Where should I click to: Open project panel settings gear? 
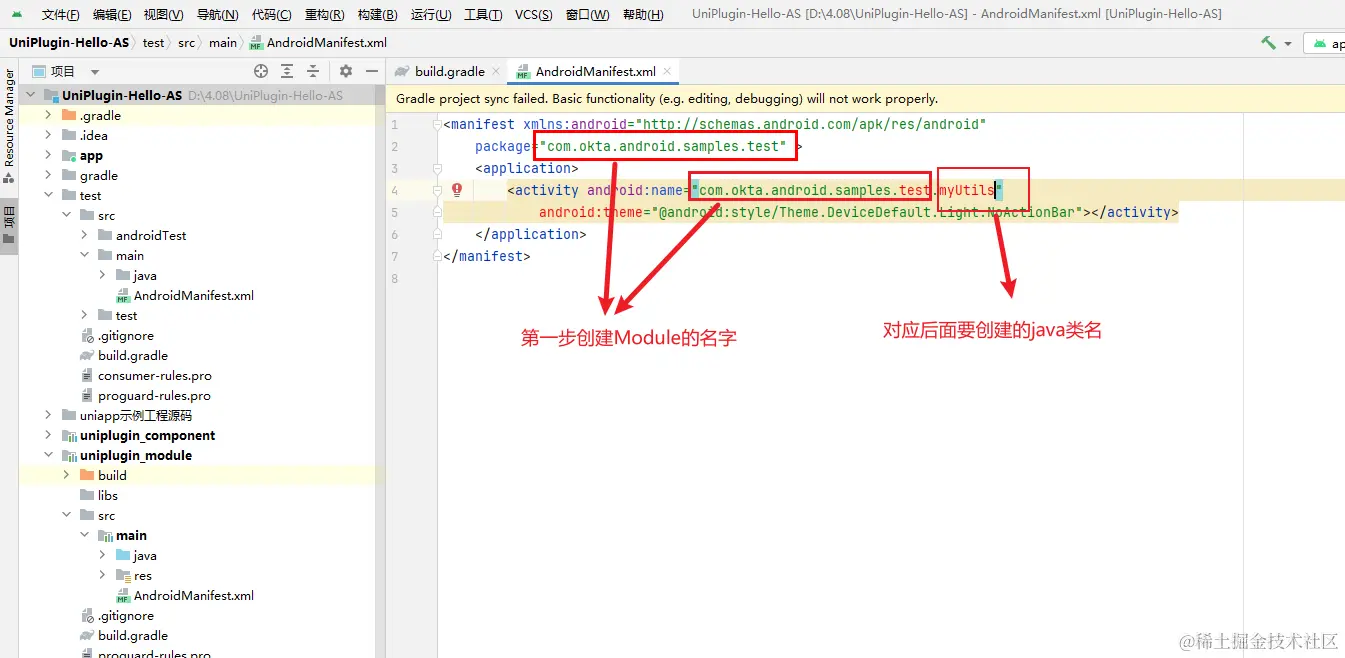coord(346,71)
